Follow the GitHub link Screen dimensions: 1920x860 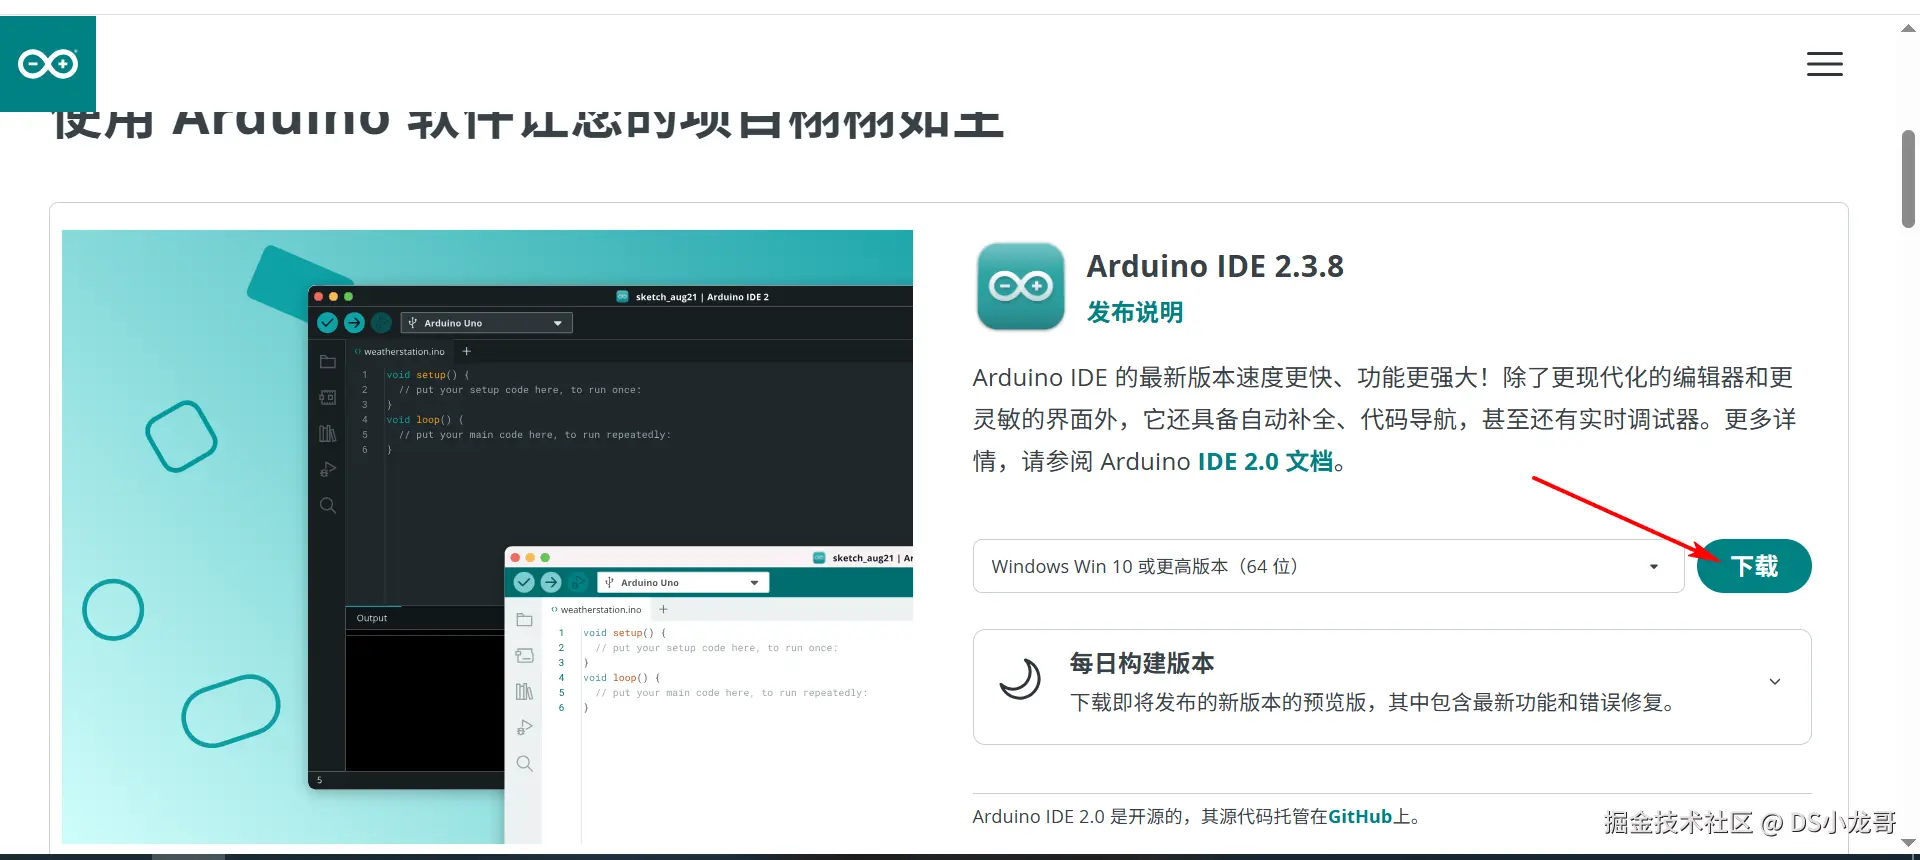(x=1360, y=817)
